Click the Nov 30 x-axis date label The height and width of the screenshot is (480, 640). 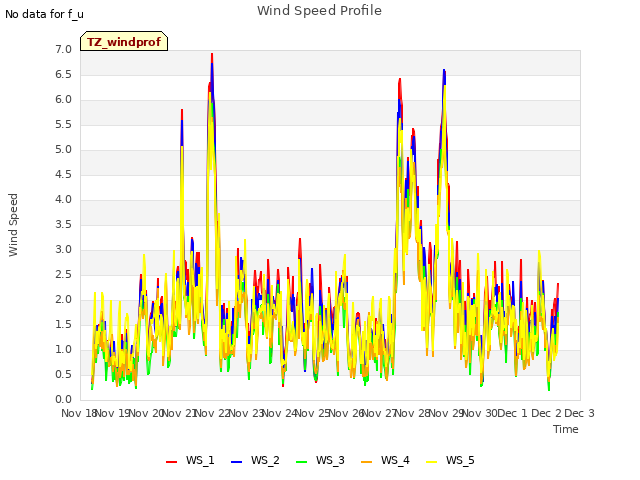click(479, 413)
